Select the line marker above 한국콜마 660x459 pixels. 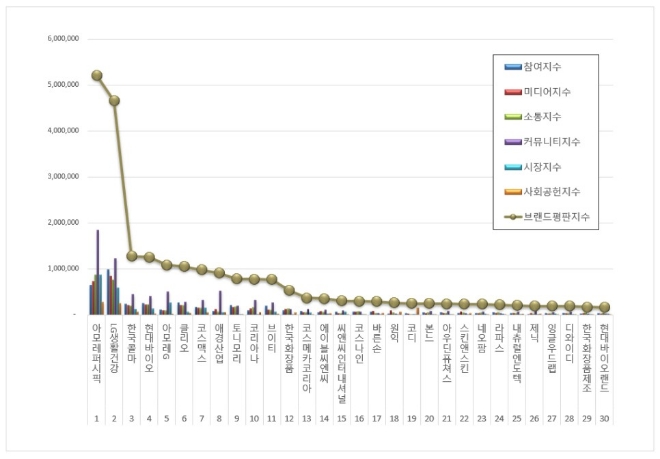132,256
